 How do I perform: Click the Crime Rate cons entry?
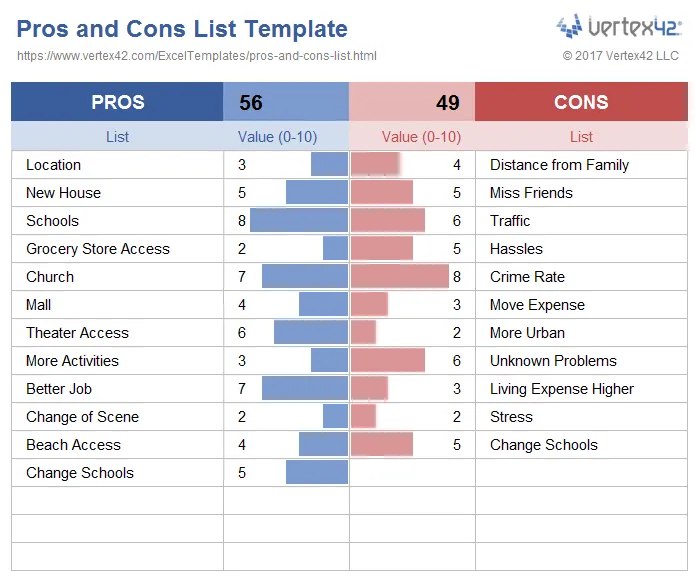tap(527, 277)
